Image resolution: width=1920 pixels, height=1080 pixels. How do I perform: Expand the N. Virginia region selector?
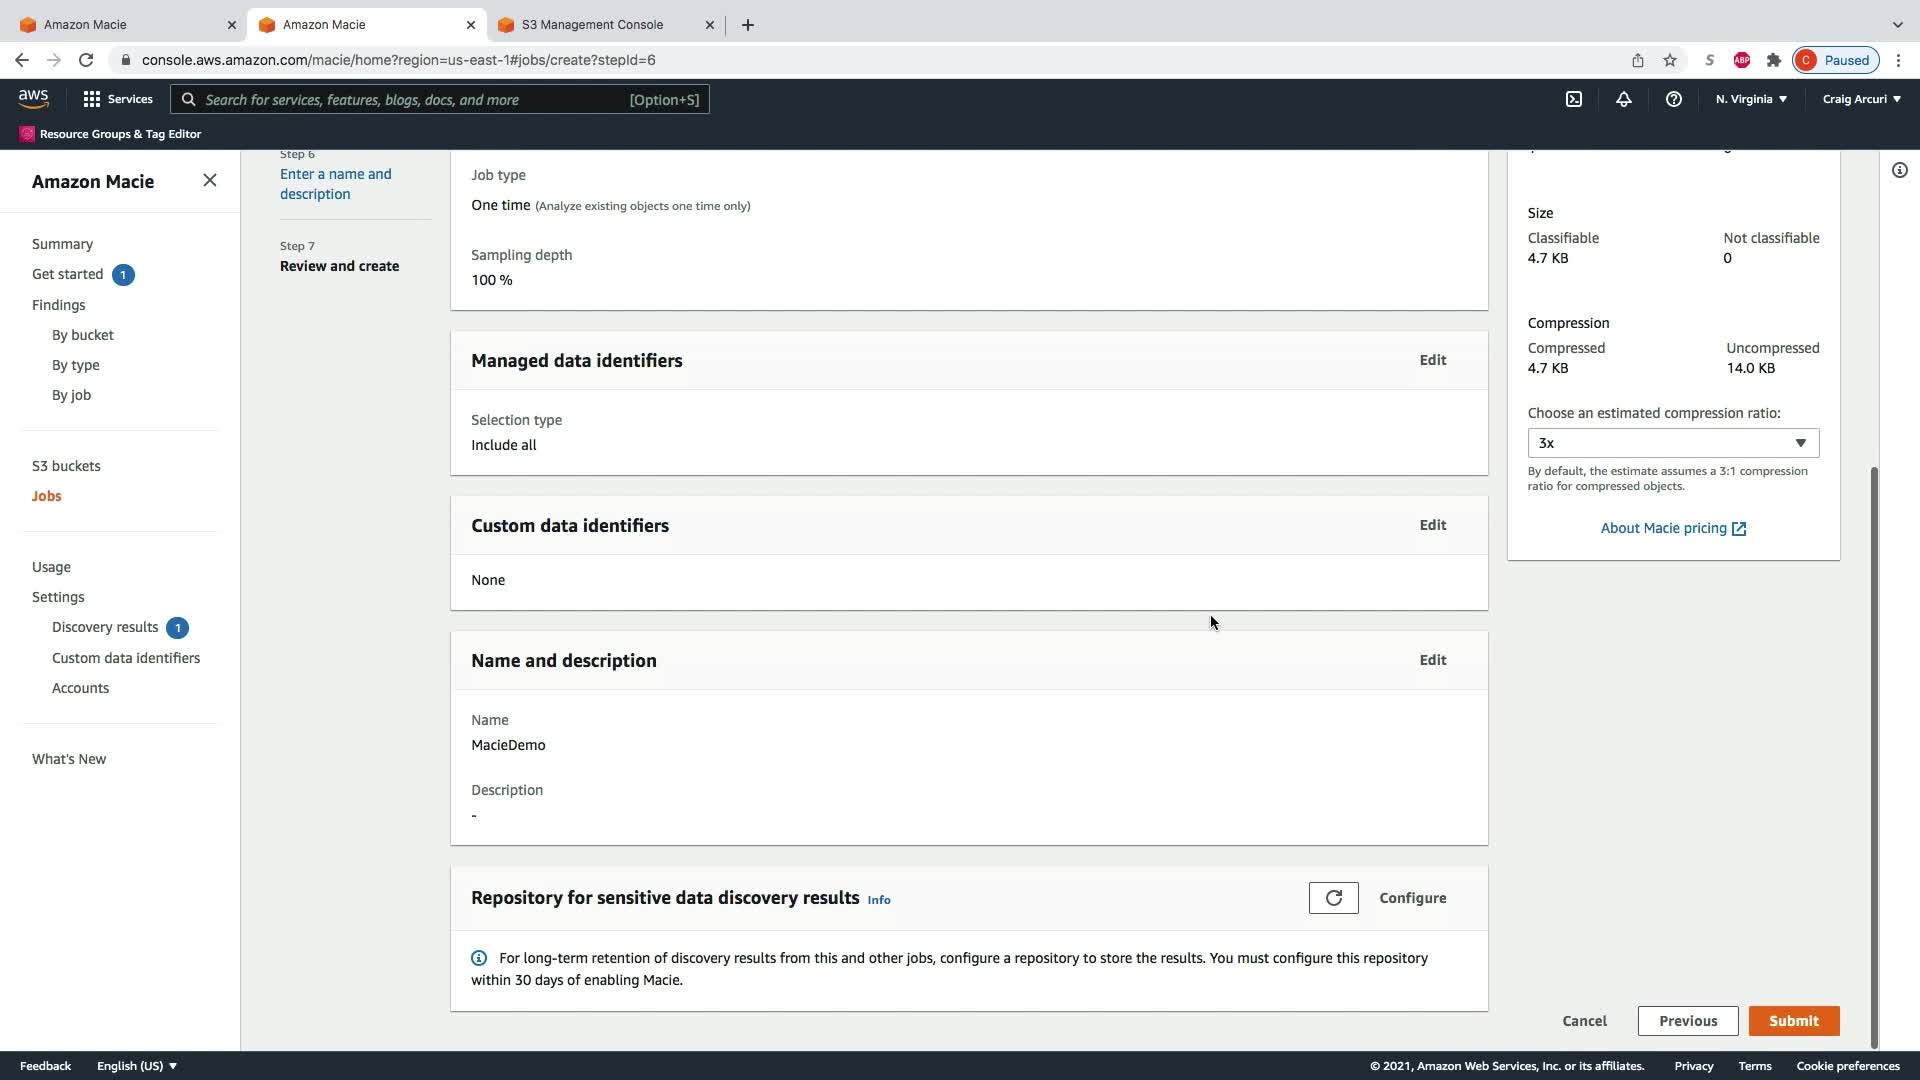point(1750,99)
